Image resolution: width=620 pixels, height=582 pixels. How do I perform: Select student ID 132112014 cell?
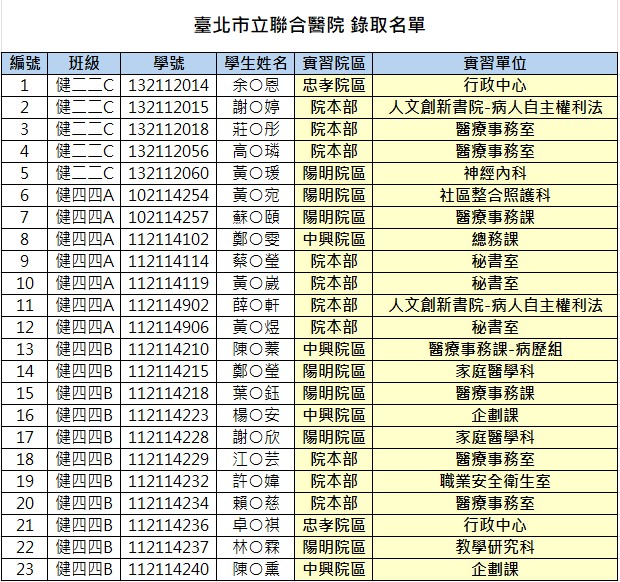click(169, 85)
